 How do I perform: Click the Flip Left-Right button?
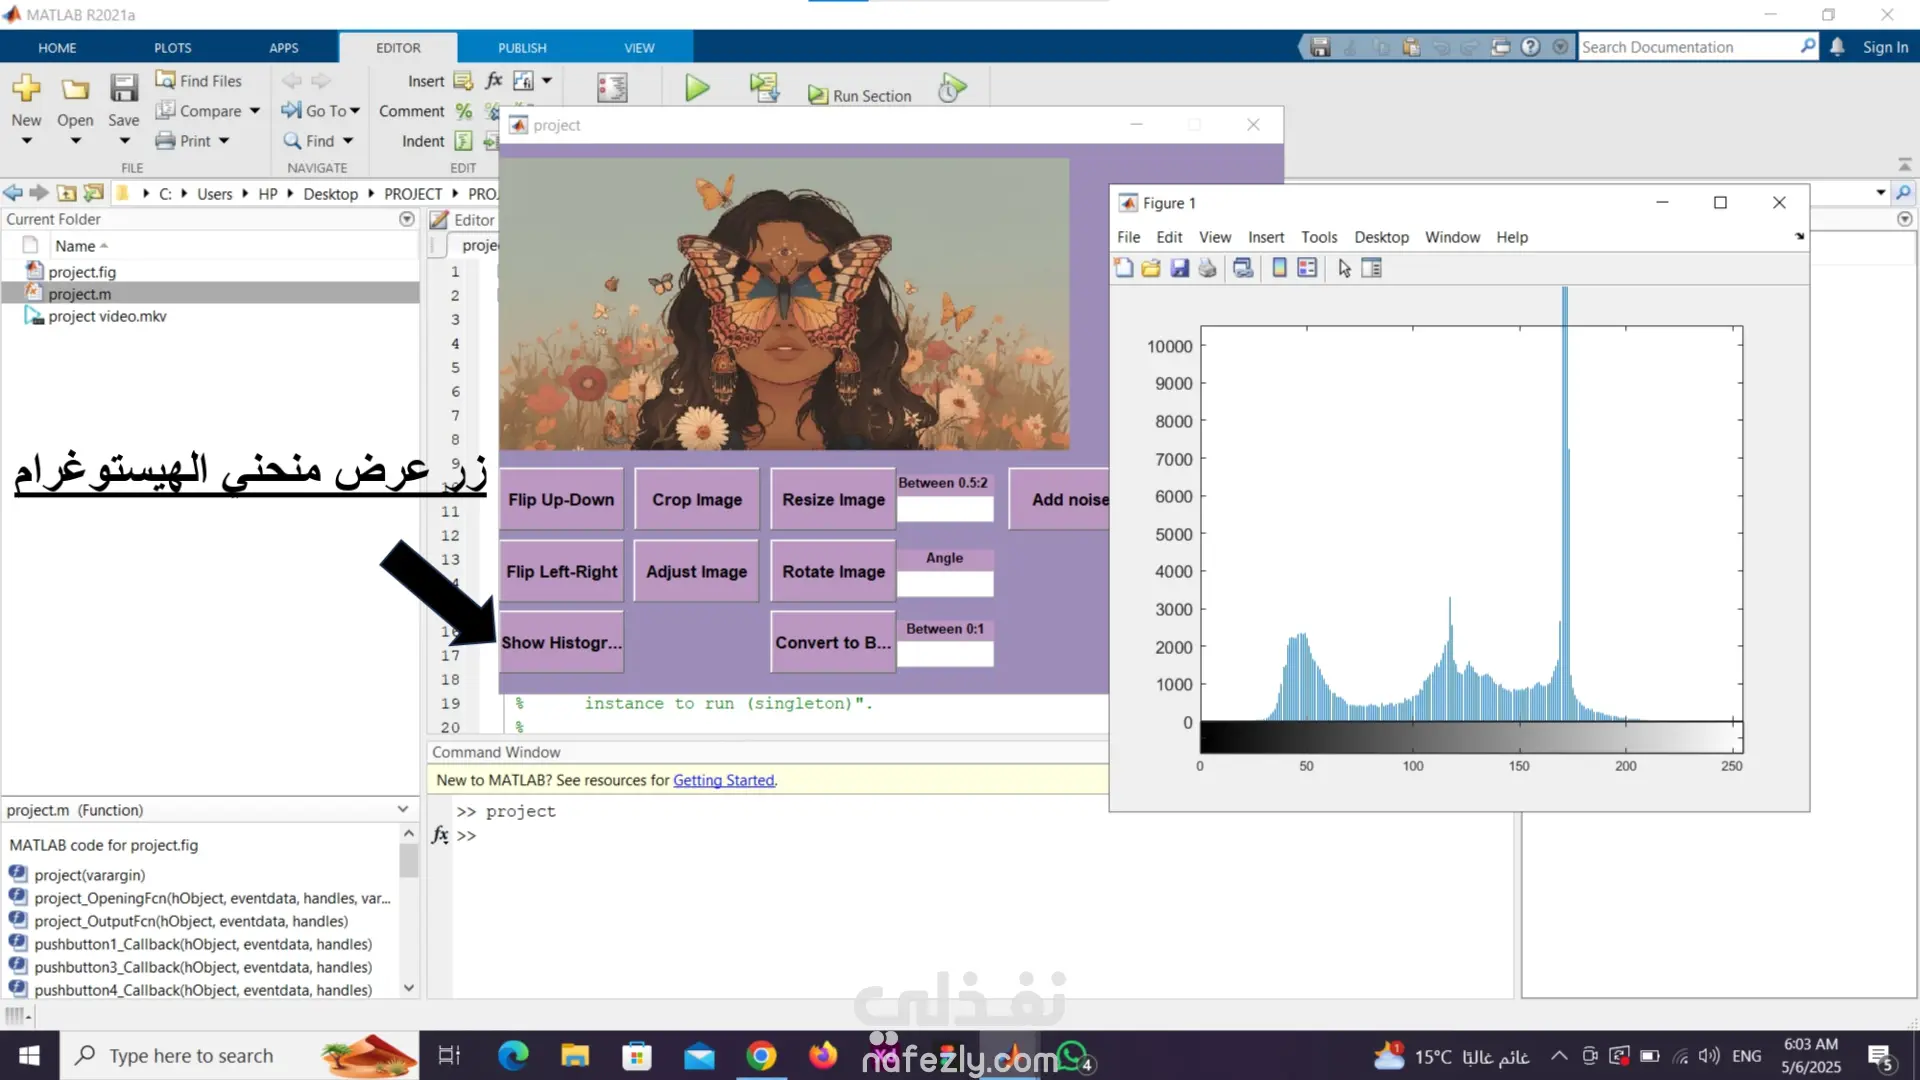[561, 571]
